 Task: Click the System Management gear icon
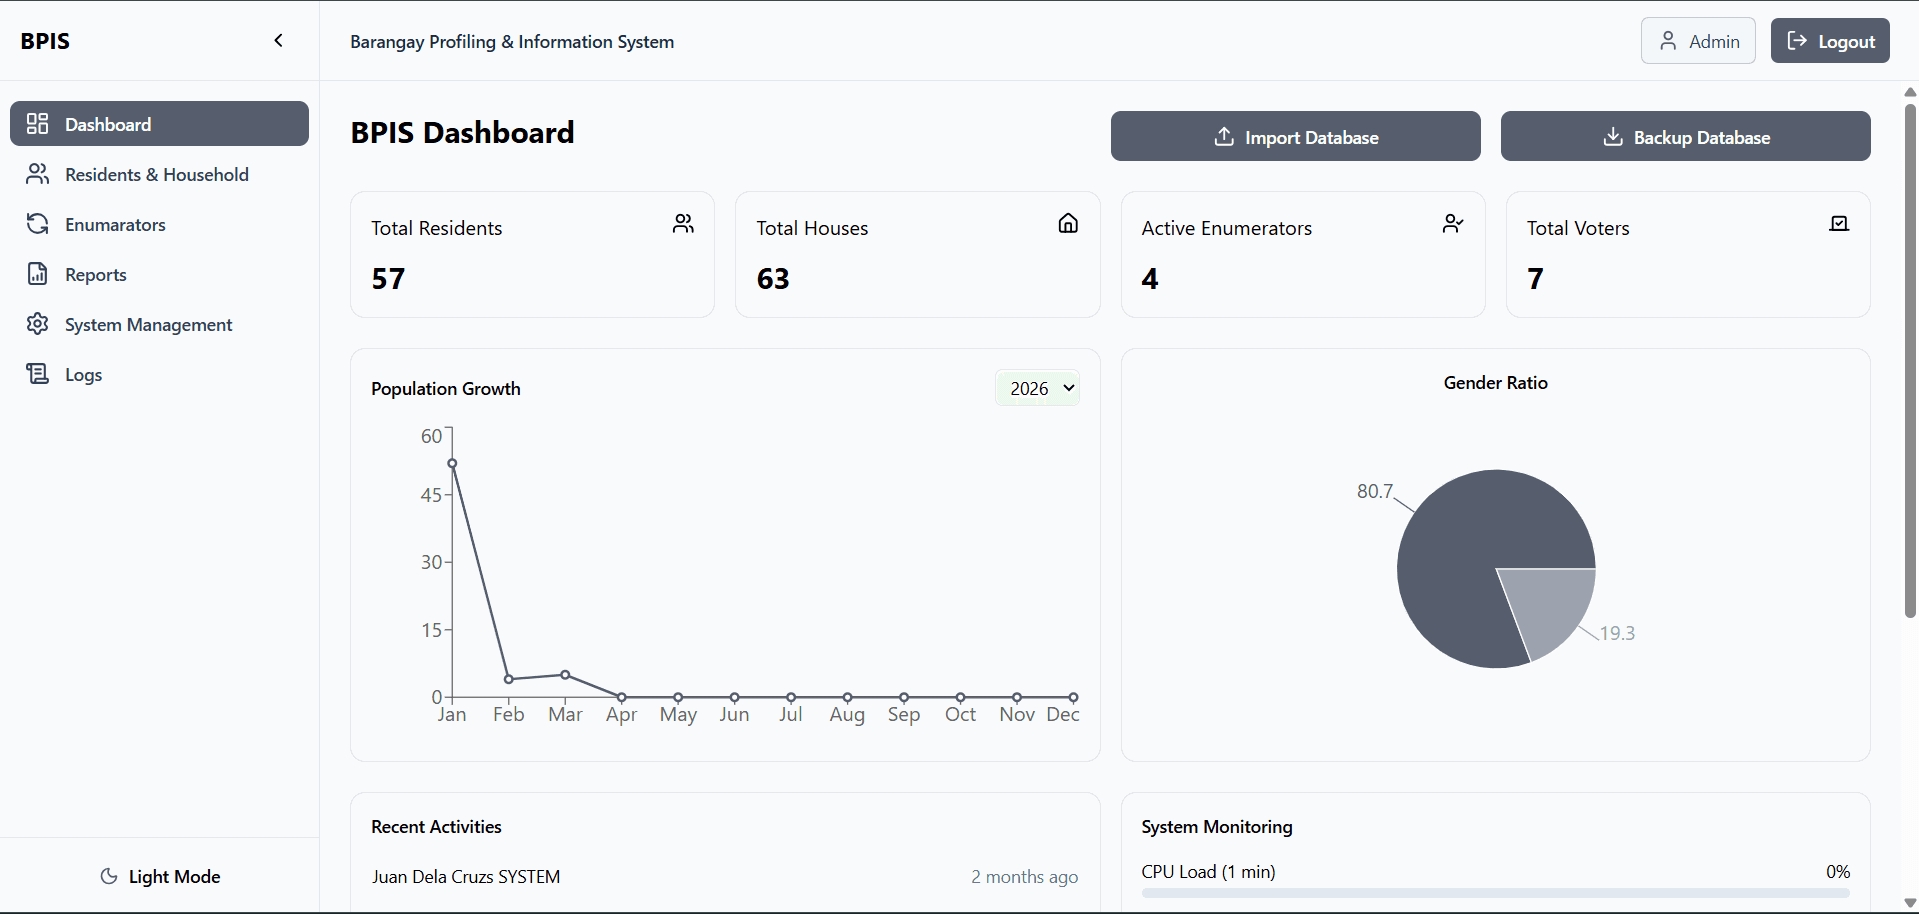pos(37,324)
